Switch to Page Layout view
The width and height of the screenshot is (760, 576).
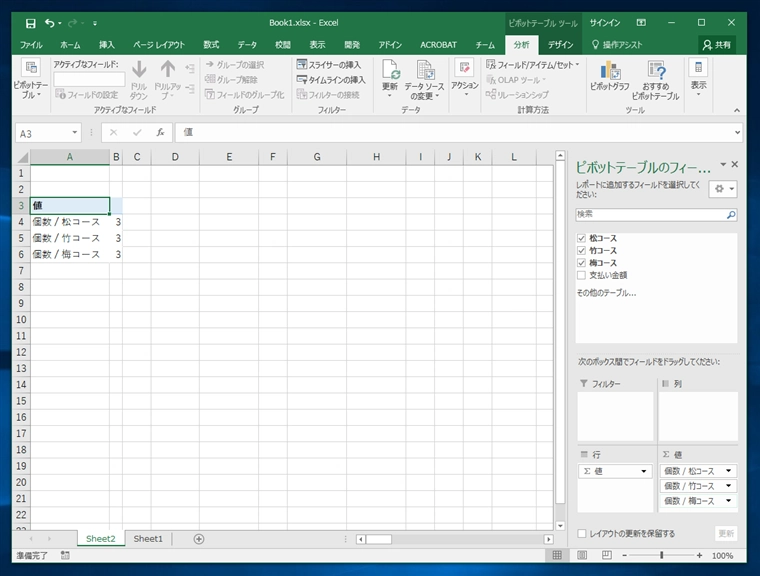coord(582,556)
